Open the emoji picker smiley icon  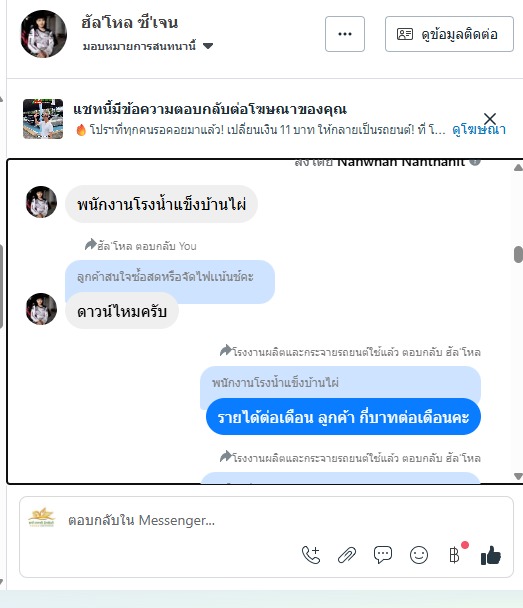tap(419, 555)
